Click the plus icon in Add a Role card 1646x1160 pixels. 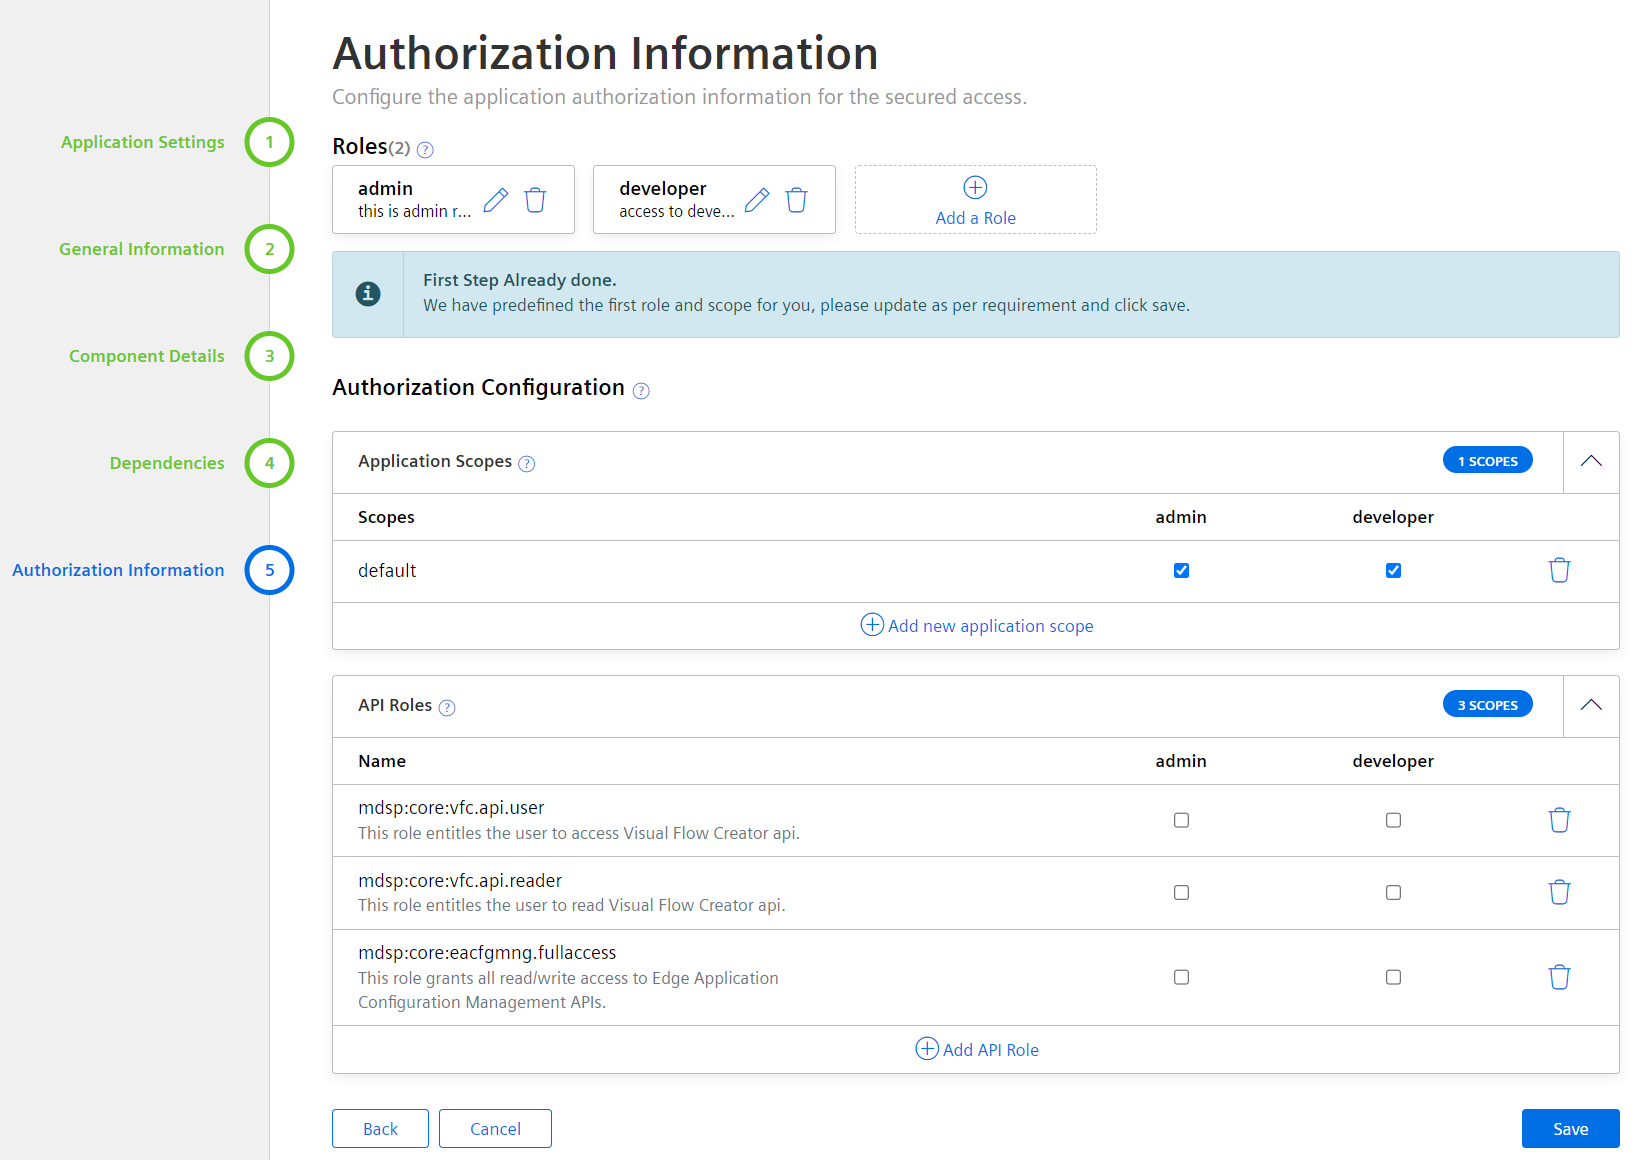[975, 187]
